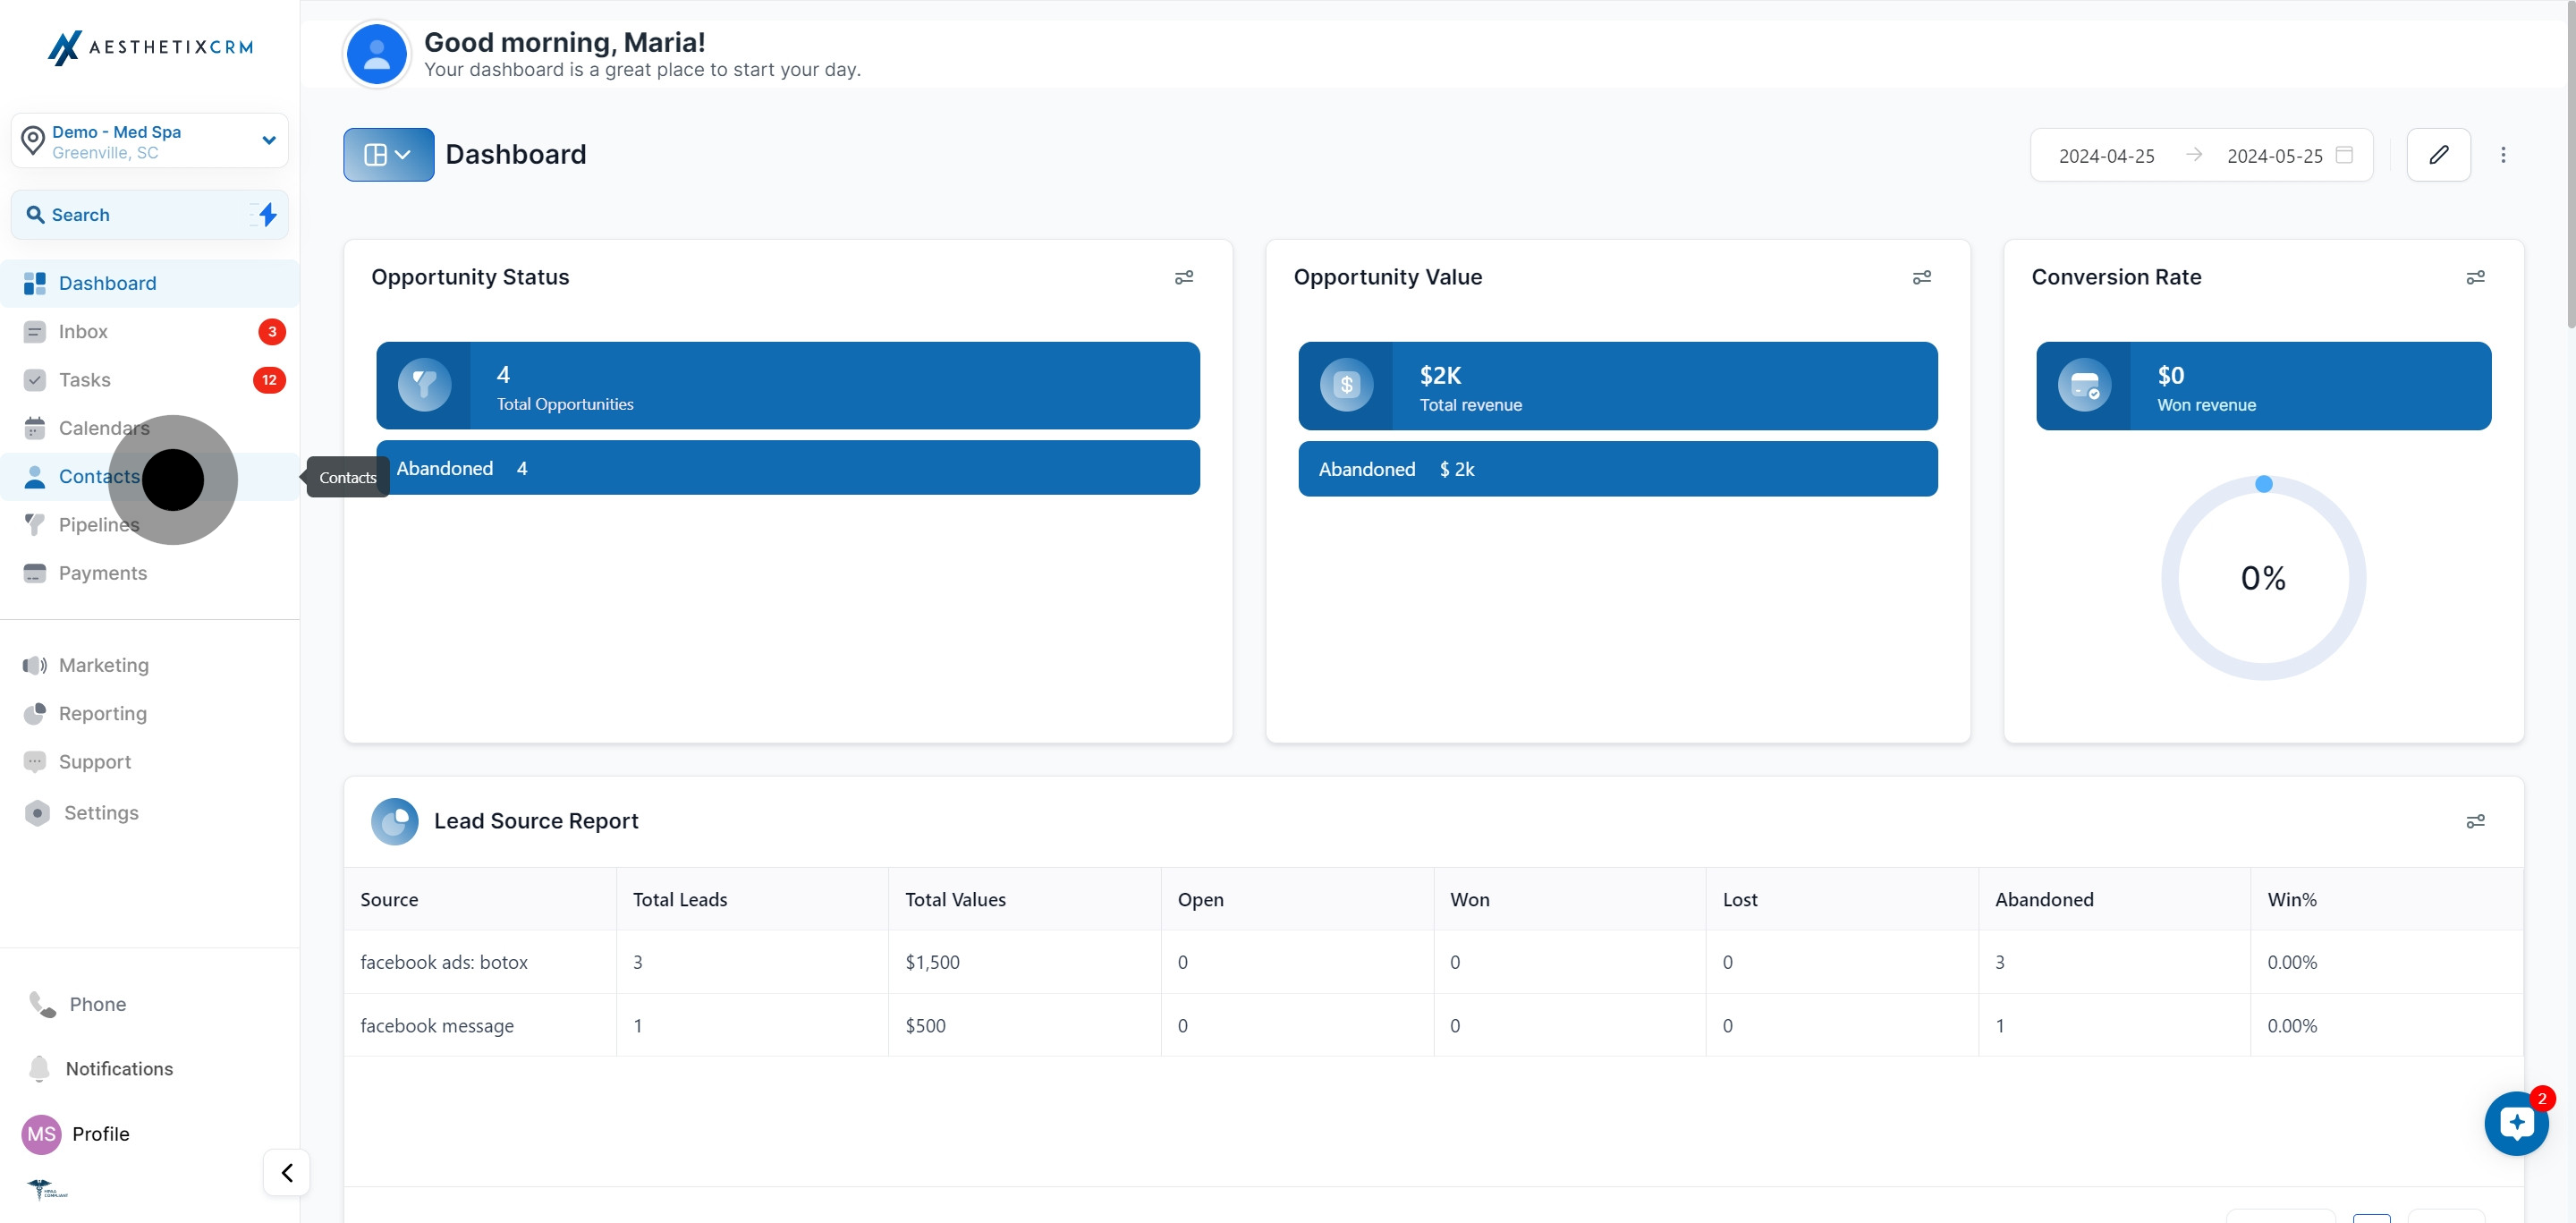Open the chat widget bubble

click(x=2516, y=1123)
